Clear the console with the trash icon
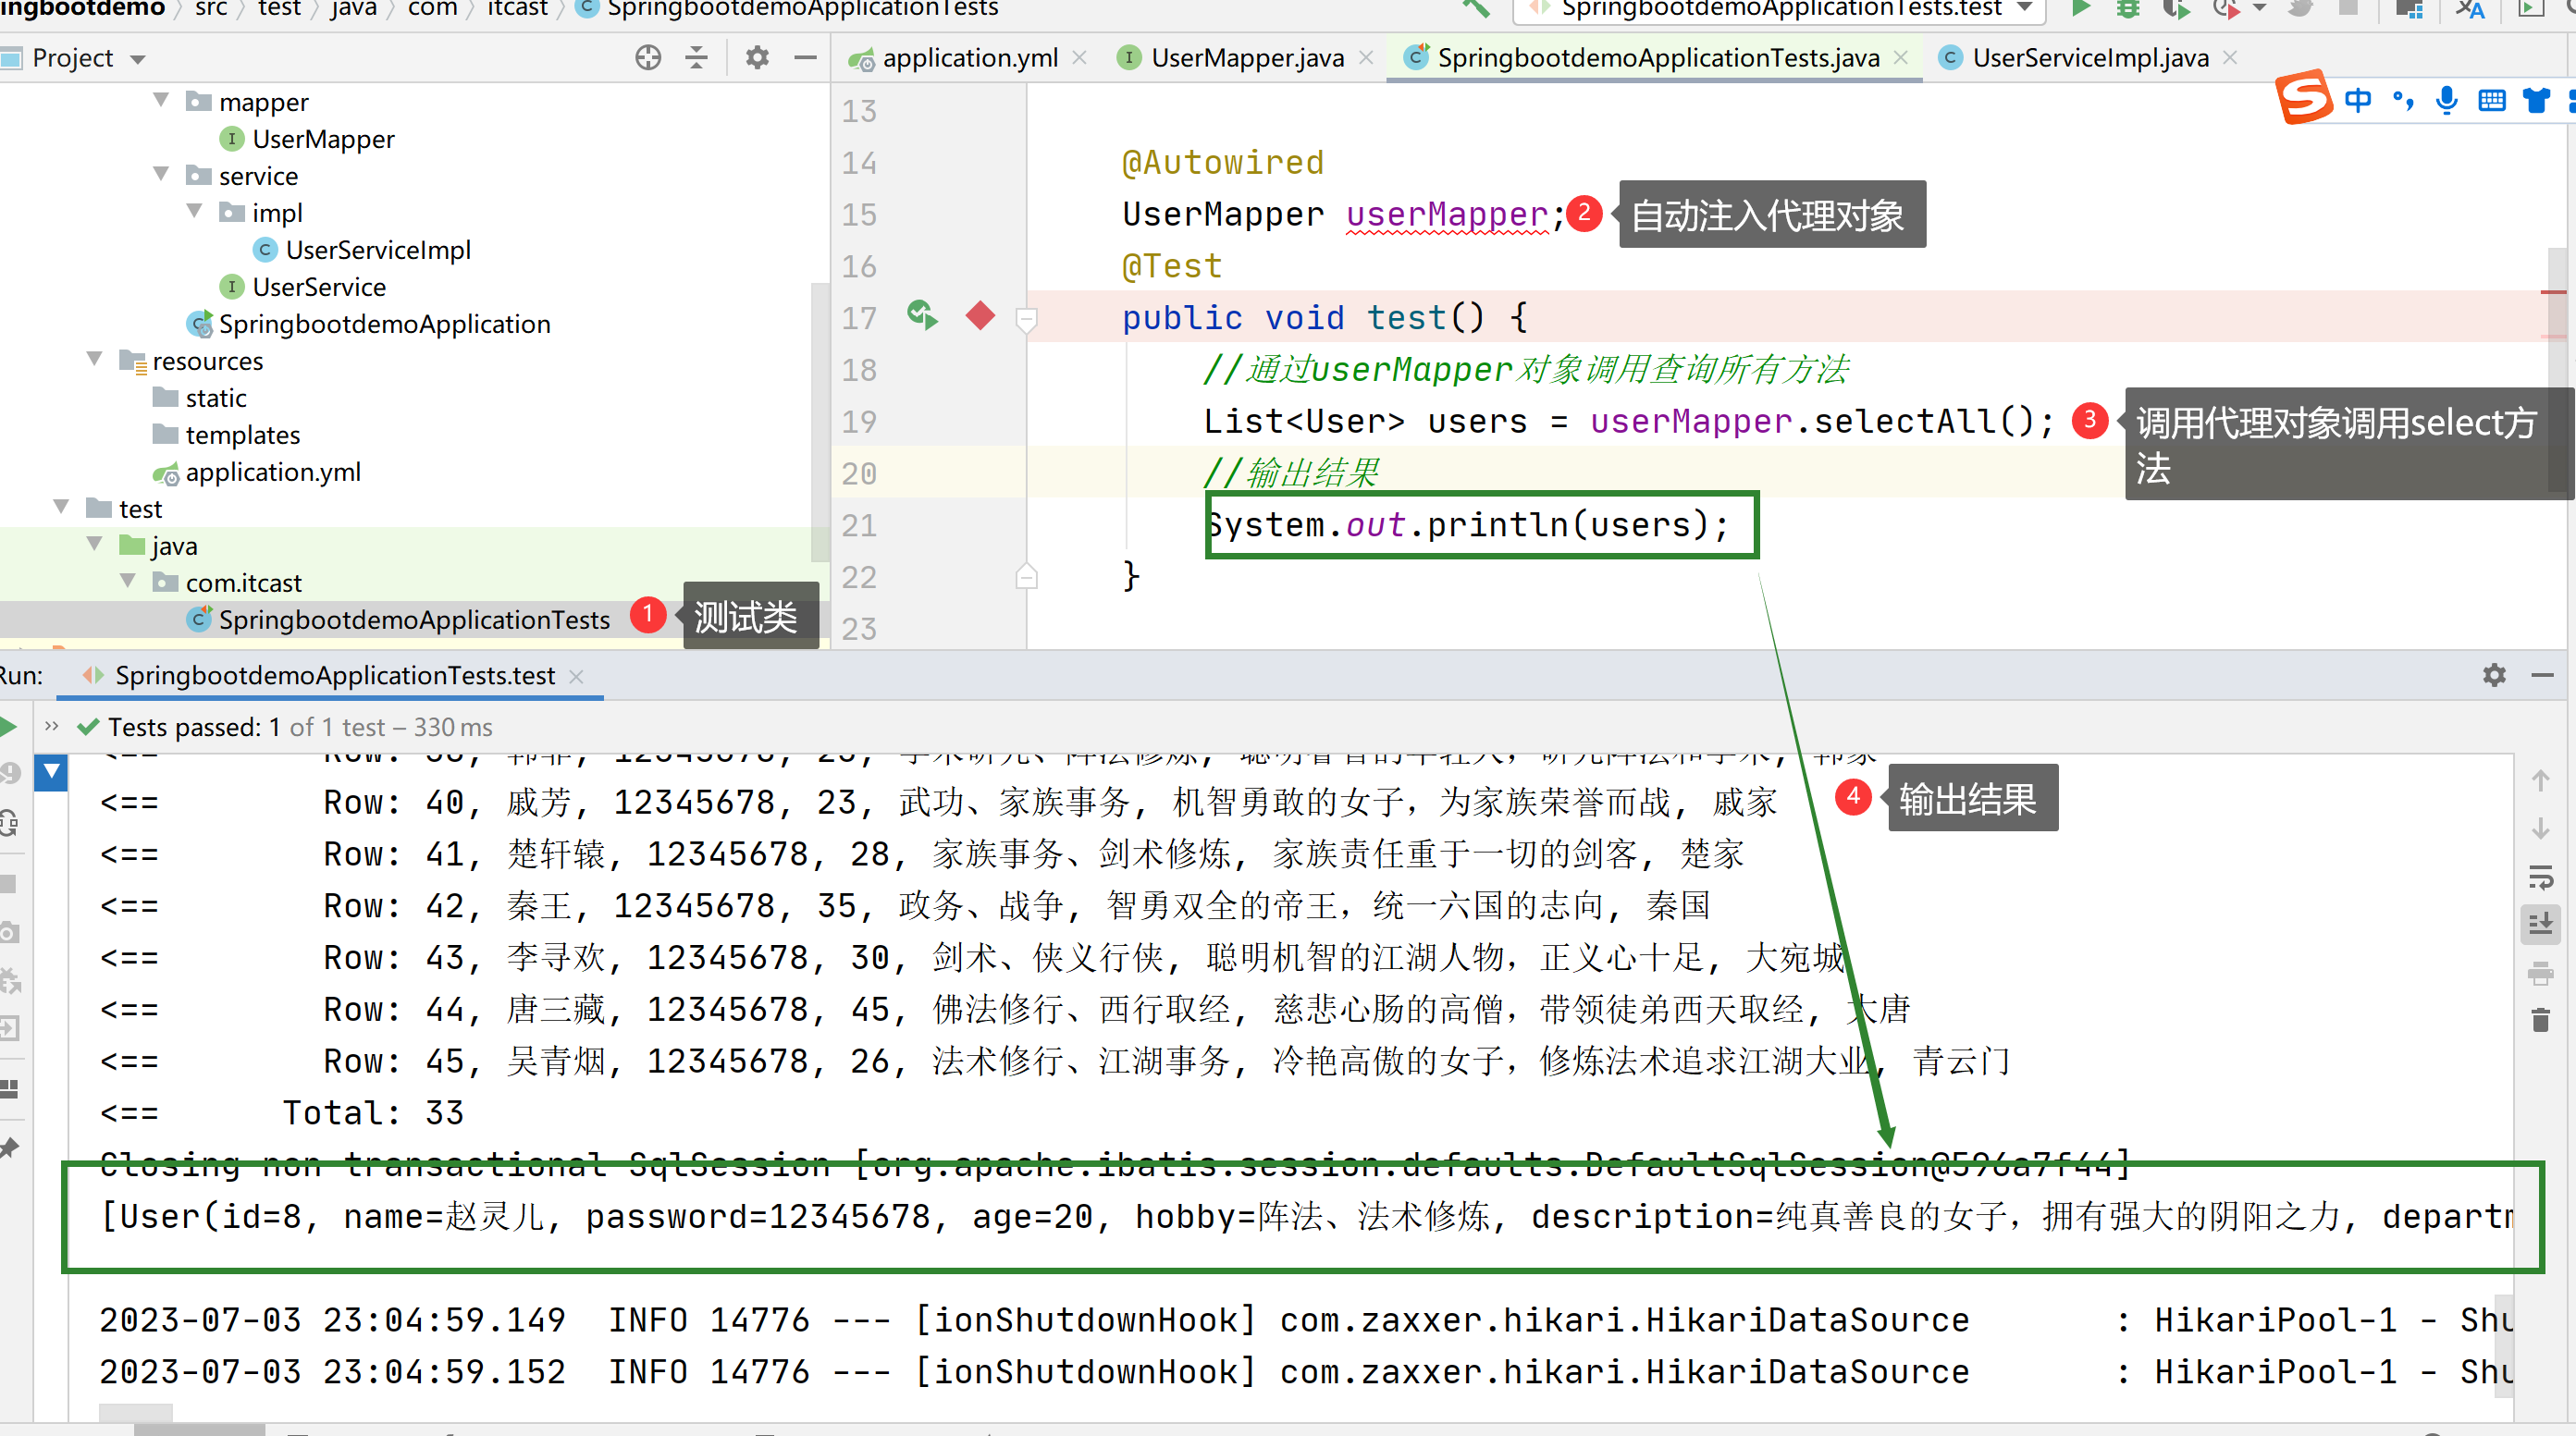 click(2540, 1021)
